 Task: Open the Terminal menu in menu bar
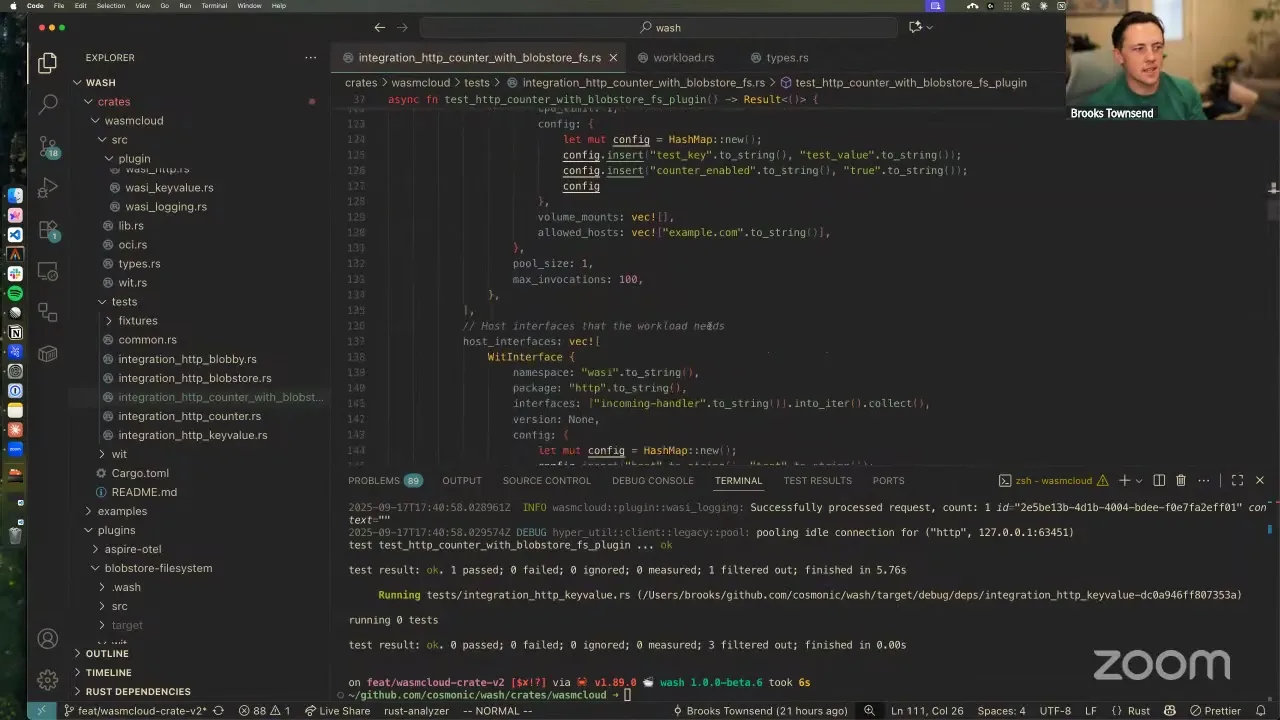coord(214,6)
